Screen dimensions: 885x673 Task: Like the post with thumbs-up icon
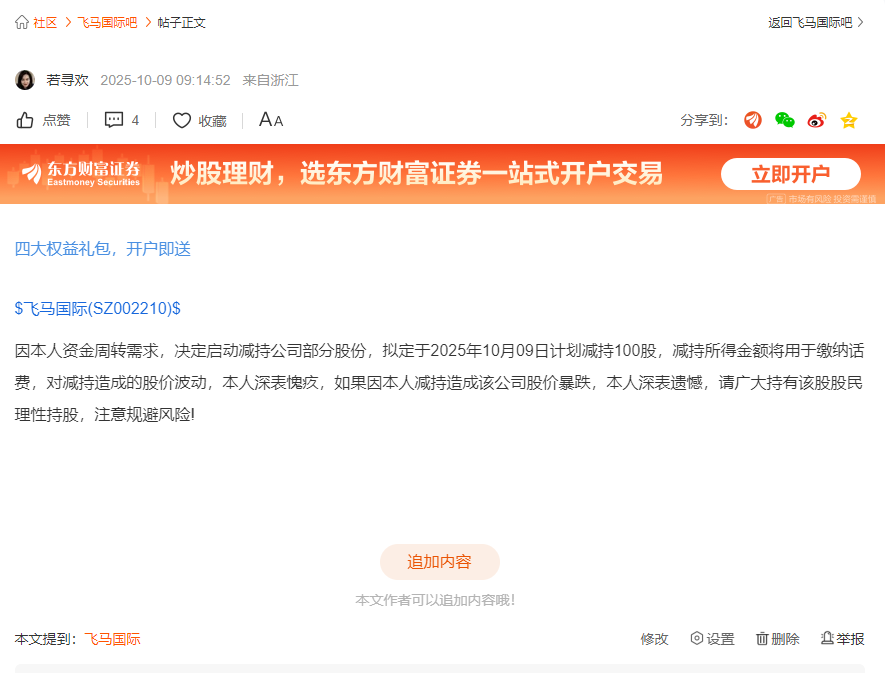tap(25, 120)
